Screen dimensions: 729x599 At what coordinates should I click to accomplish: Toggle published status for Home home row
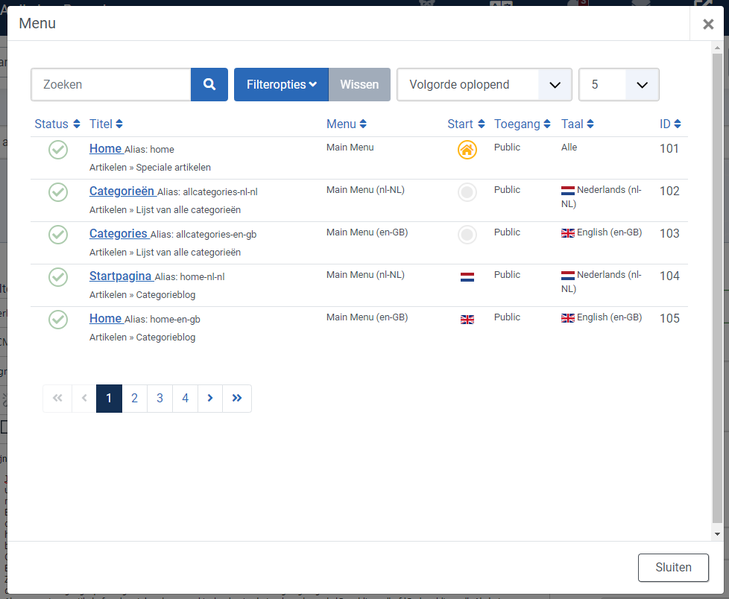click(58, 150)
